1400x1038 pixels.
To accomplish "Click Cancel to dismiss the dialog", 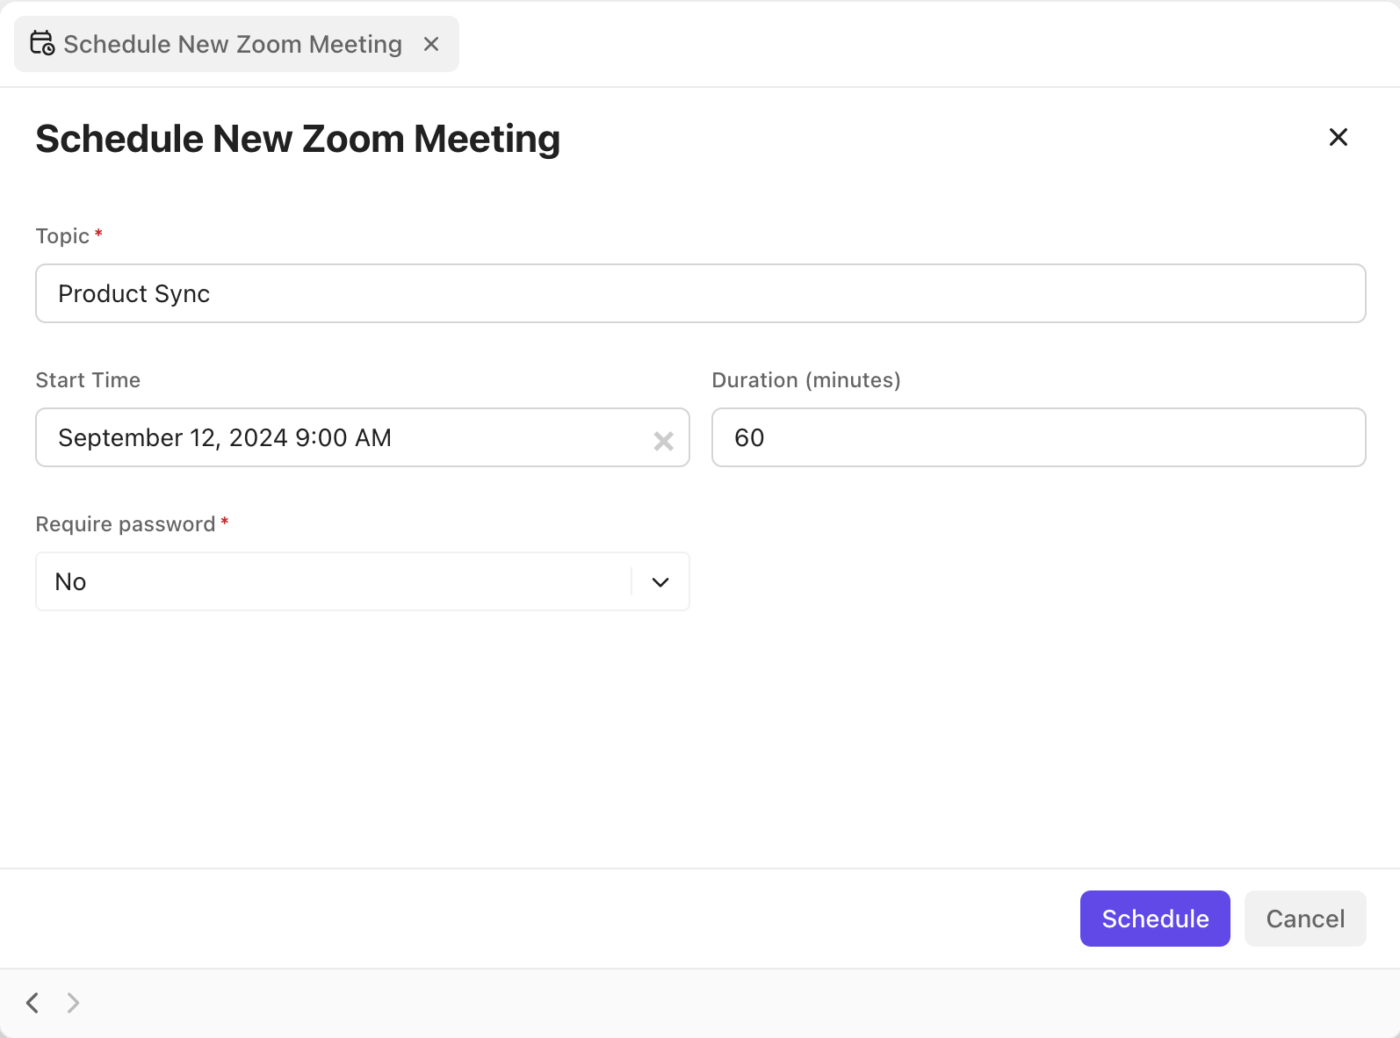I will tap(1305, 918).
